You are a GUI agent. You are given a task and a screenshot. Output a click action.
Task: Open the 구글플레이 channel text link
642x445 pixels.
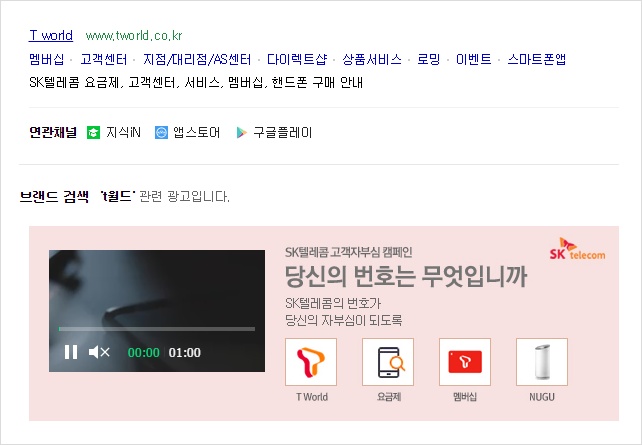(x=283, y=133)
